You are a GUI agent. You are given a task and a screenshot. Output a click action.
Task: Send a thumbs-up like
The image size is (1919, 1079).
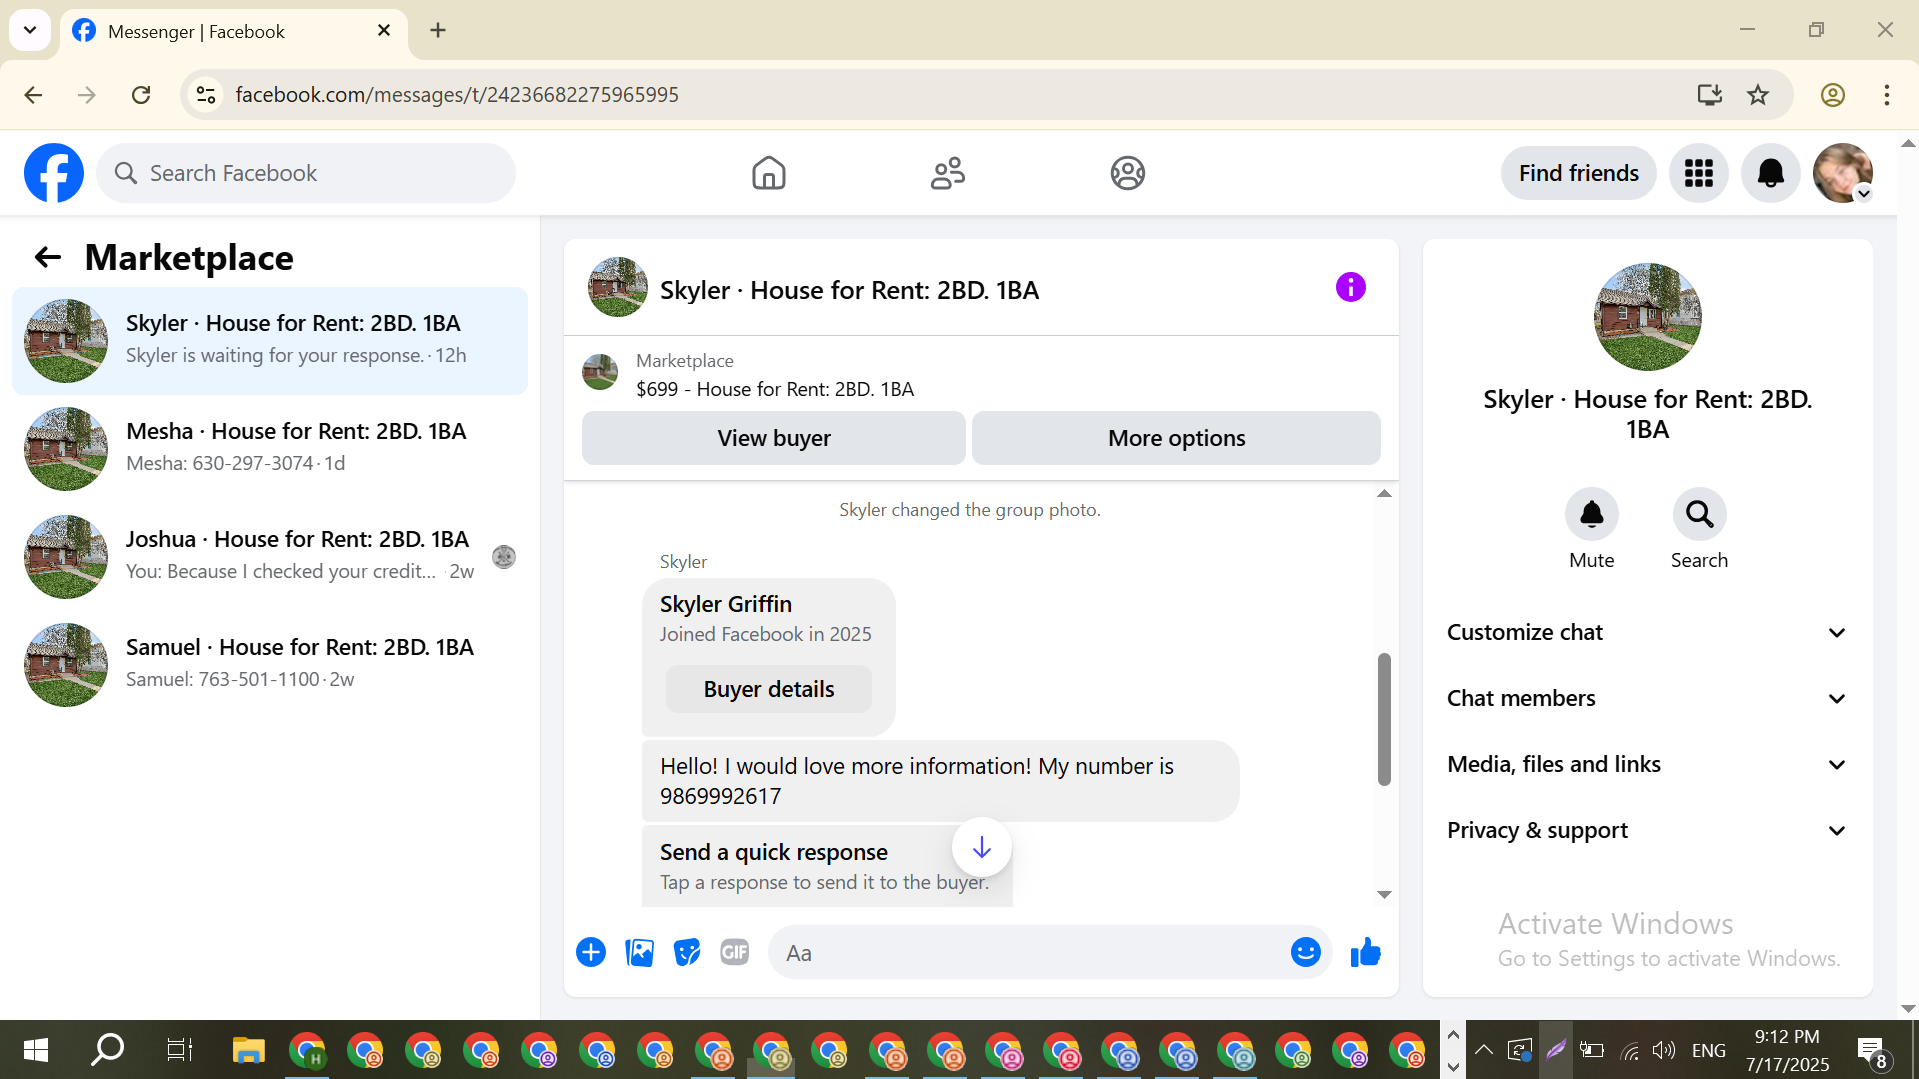(x=1365, y=952)
